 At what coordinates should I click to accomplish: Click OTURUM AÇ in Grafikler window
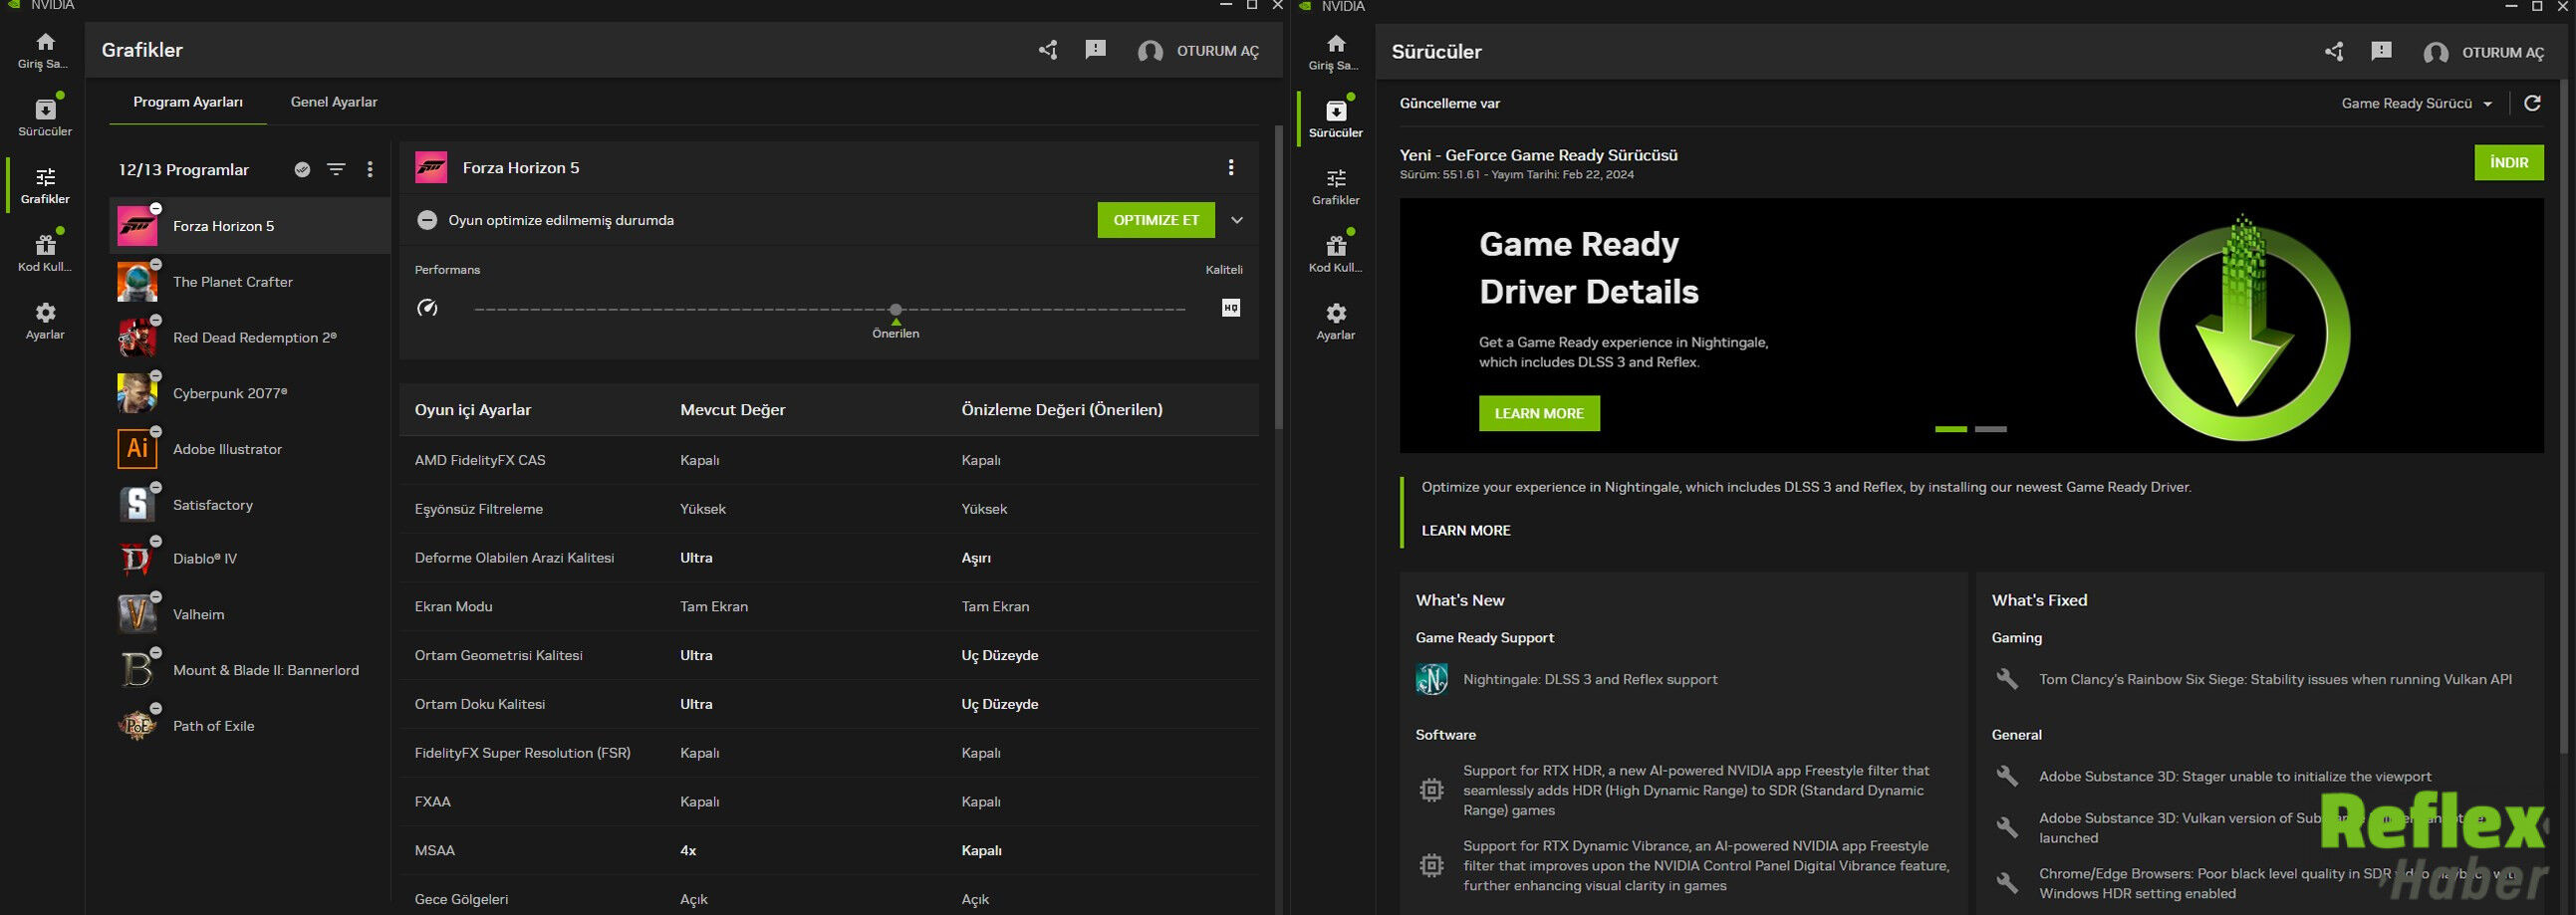(1199, 51)
